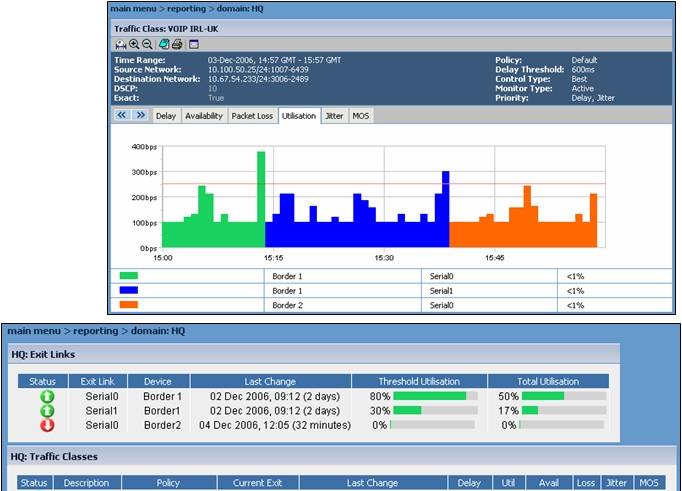Screen dimensions: 682x491
Task: Click the 17% total utilisation bar
Action: [x=564, y=411]
